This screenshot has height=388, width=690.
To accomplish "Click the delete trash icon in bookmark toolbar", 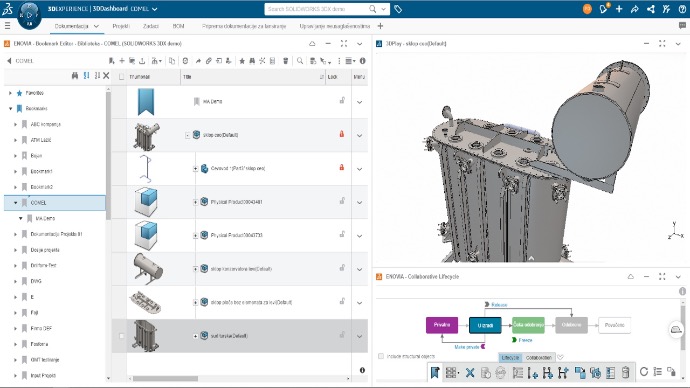I will pyautogui.click(x=285, y=61).
